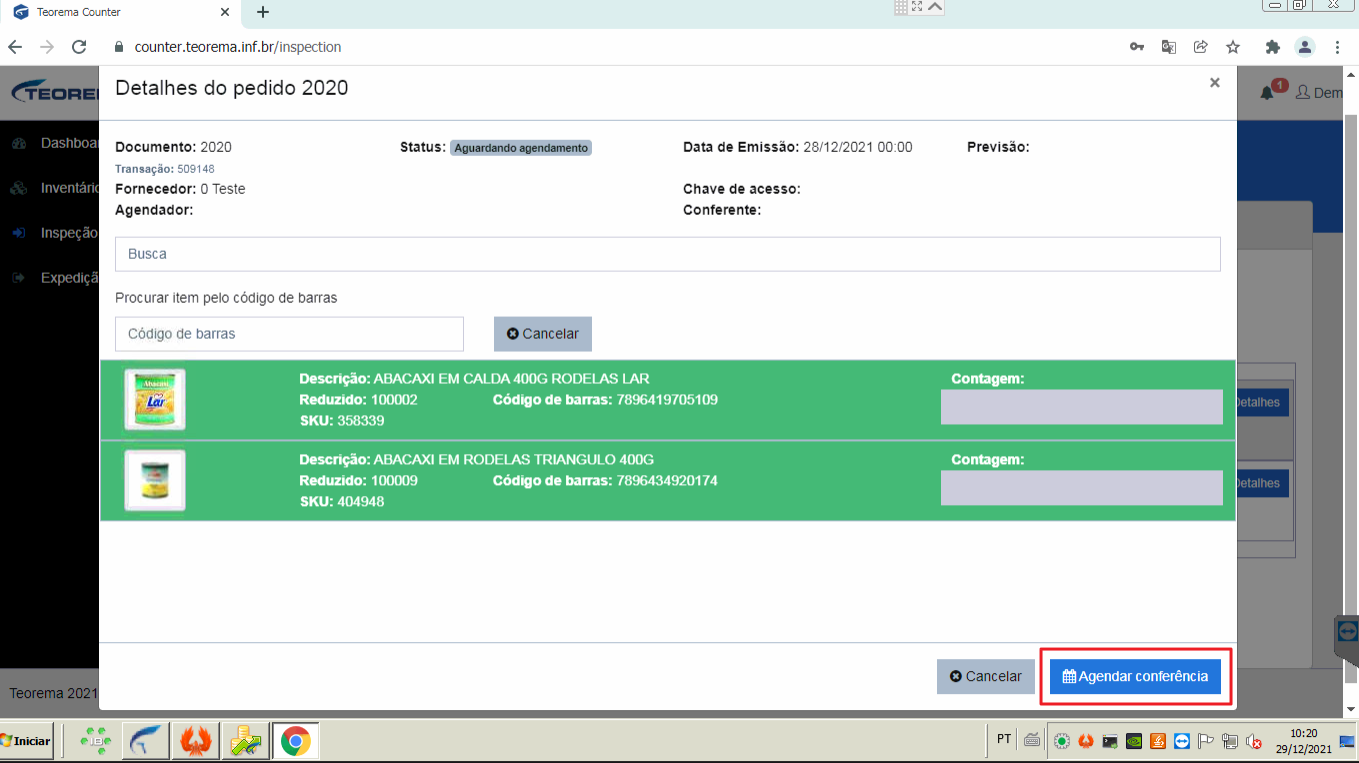Click the Java tray icon

click(1158, 741)
